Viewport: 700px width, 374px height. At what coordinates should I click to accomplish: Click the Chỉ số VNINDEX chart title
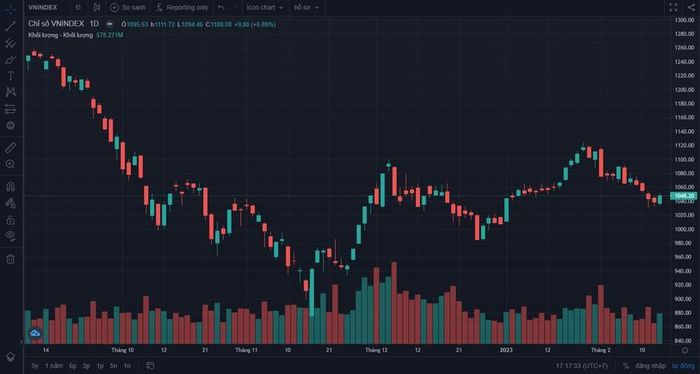pyautogui.click(x=56, y=24)
